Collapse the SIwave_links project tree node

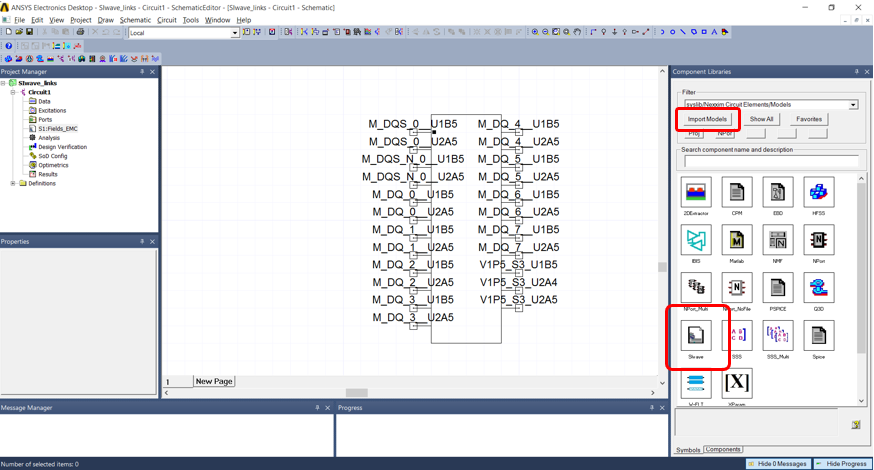coord(3,83)
